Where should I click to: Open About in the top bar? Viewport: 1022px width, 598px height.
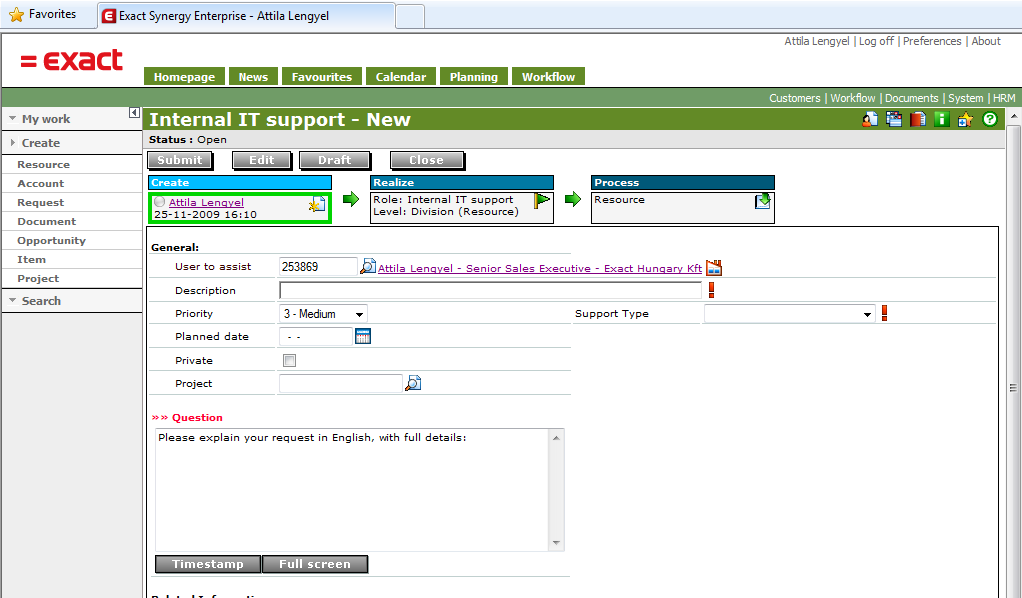pos(986,41)
